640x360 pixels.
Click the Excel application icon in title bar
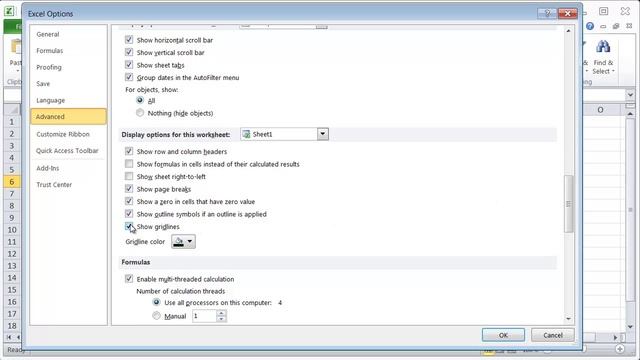click(9, 11)
